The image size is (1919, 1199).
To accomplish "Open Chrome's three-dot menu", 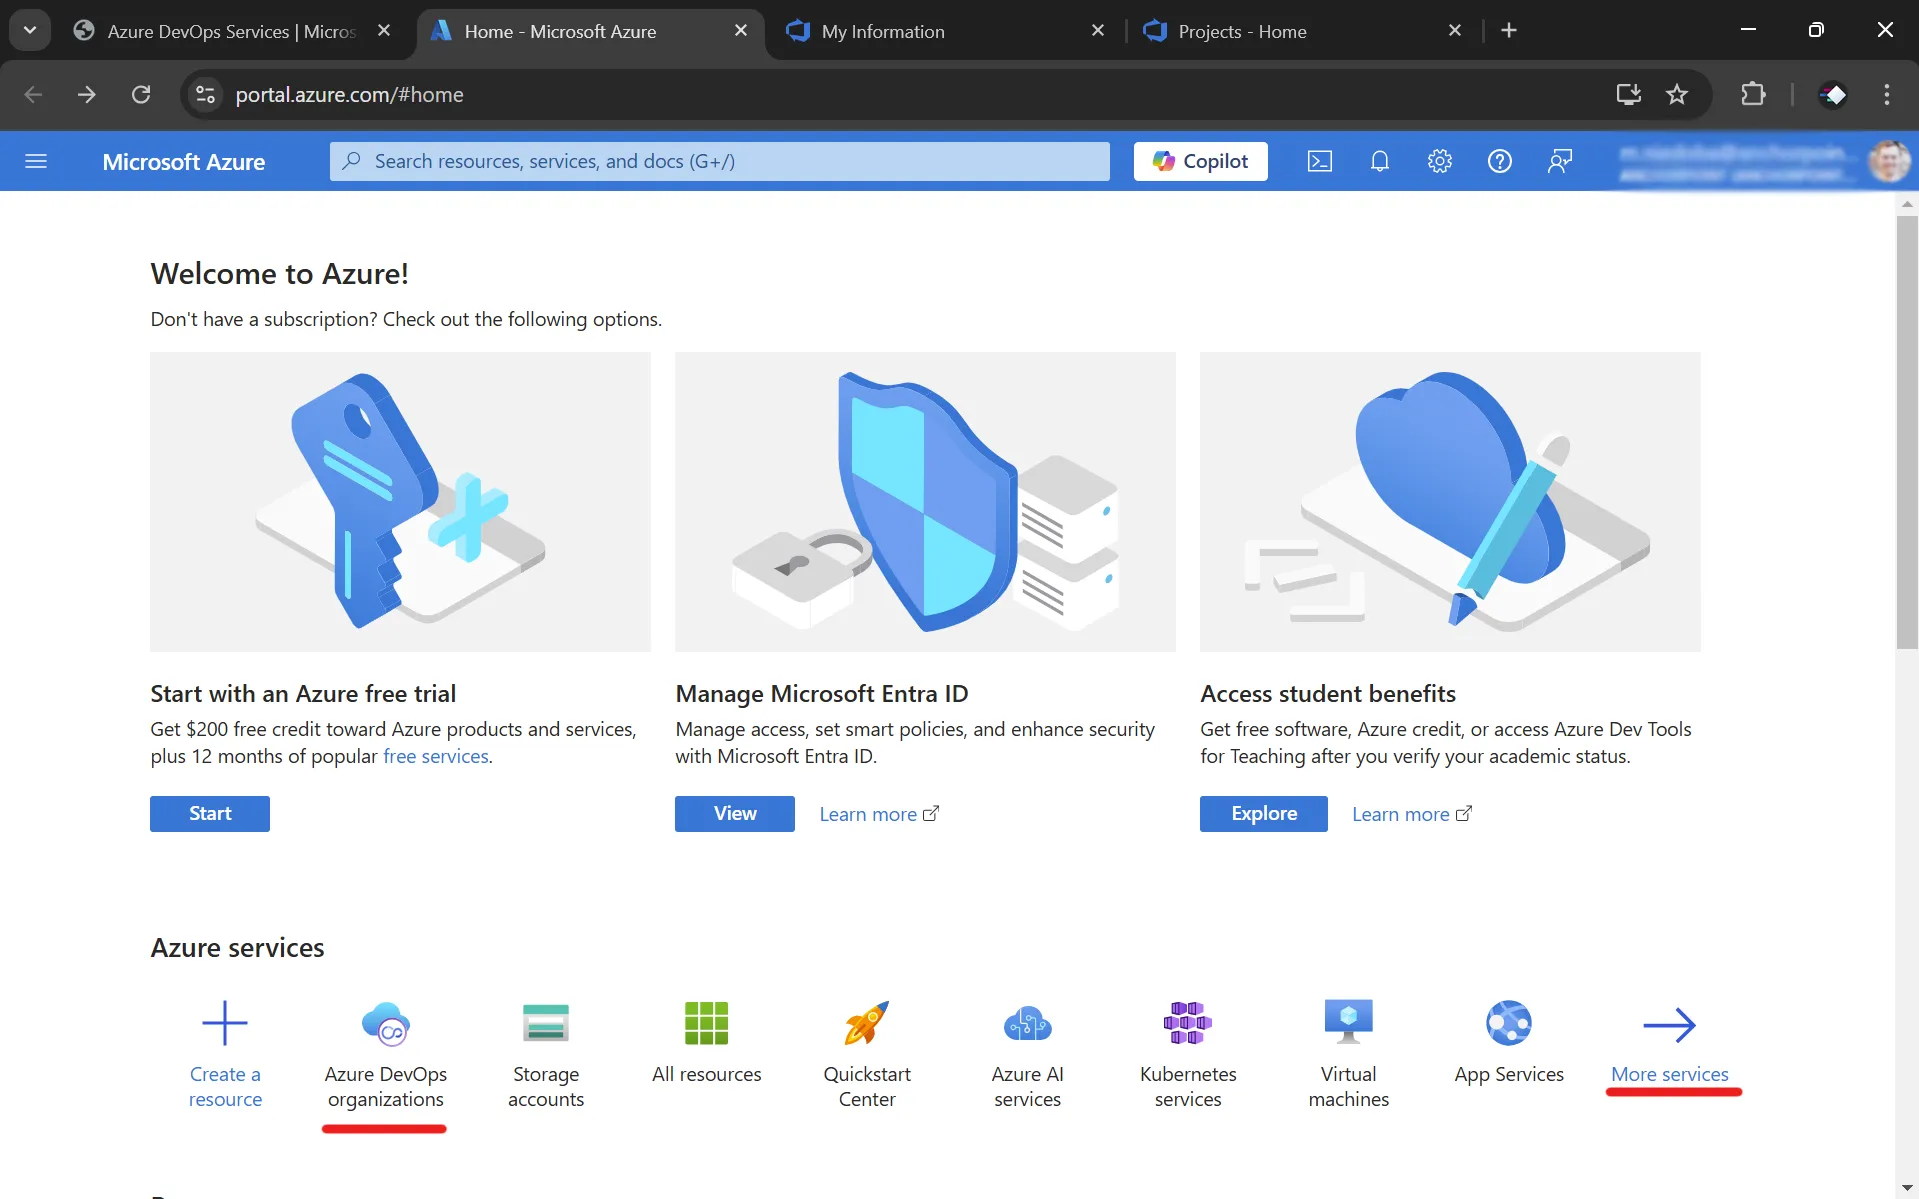I will (1886, 94).
